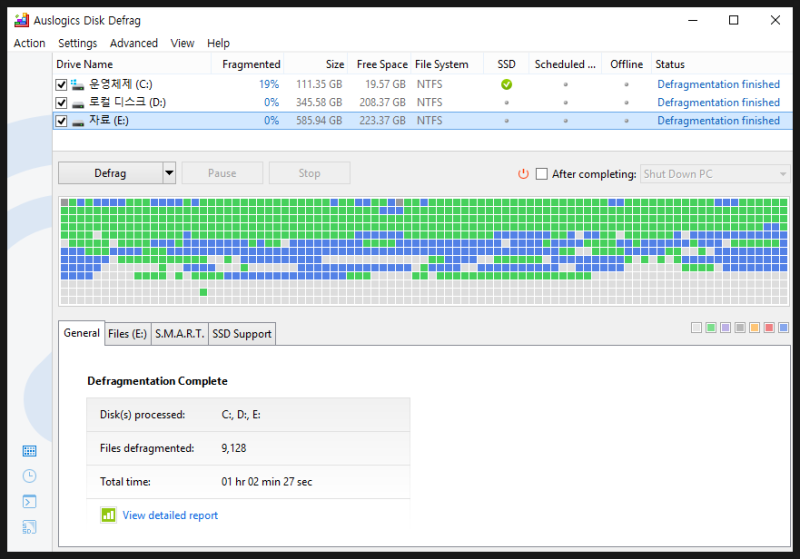Click the 585.94 GB size cell

319,121
